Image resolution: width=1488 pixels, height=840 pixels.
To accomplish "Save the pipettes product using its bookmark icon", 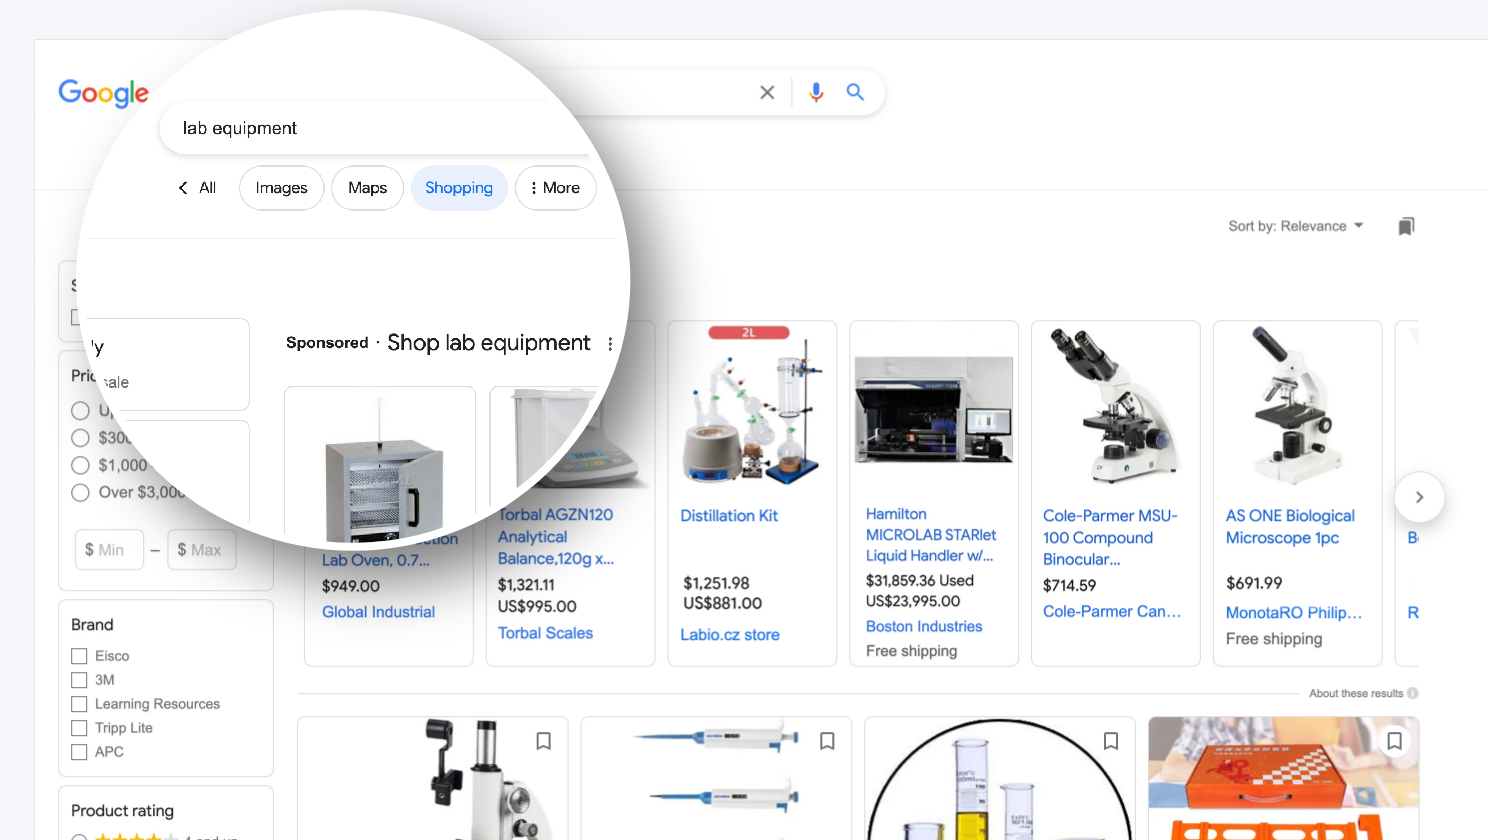I will 827,741.
